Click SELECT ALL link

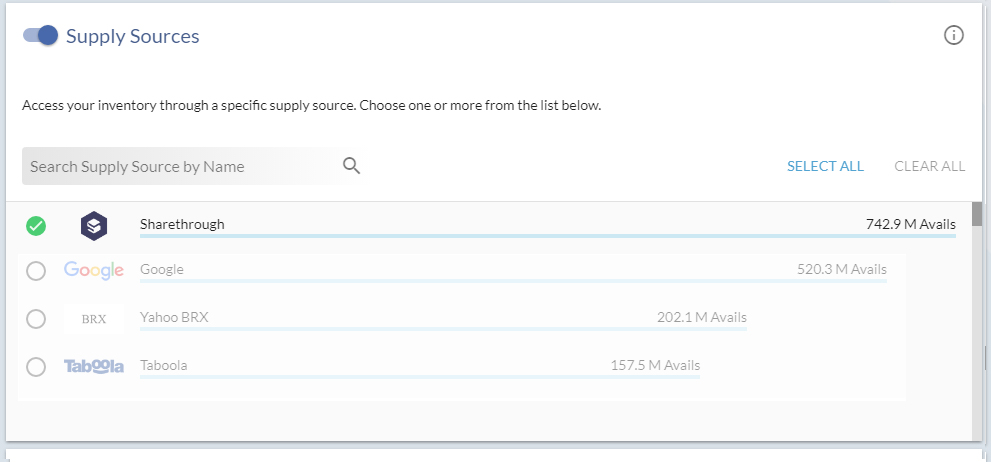[x=825, y=166]
